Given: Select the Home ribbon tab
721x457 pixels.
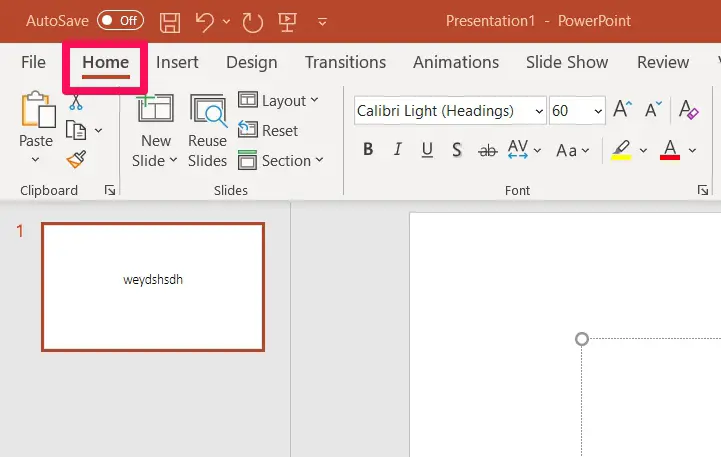Looking at the screenshot, I should pyautogui.click(x=105, y=62).
